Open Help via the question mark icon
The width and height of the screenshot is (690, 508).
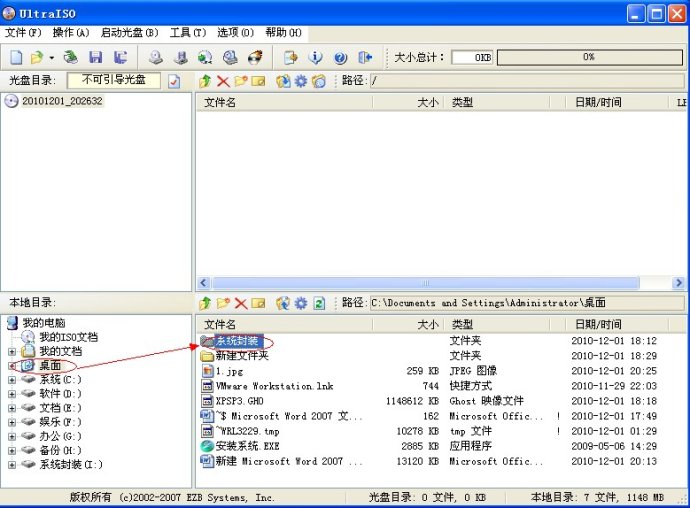point(341,58)
